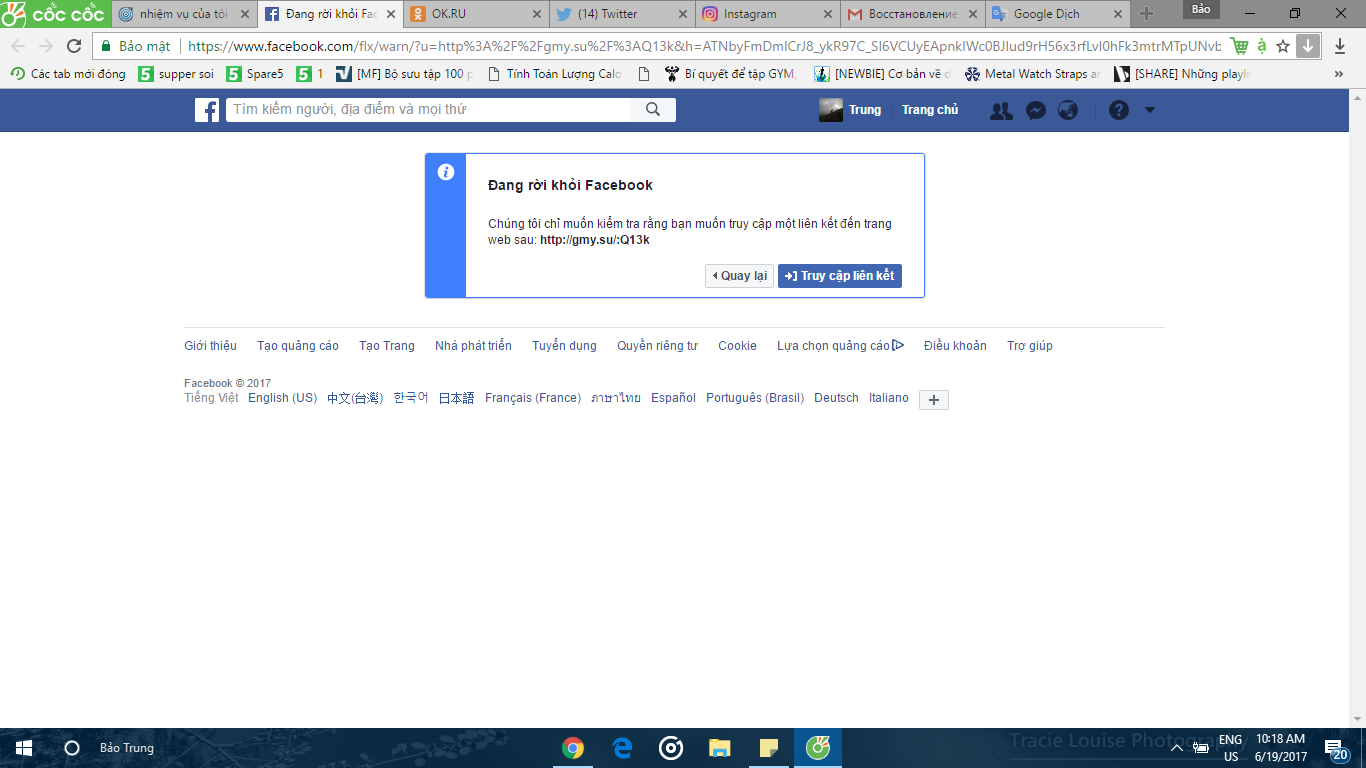Open File Explorer from the taskbar
The width and height of the screenshot is (1366, 768).
point(719,748)
